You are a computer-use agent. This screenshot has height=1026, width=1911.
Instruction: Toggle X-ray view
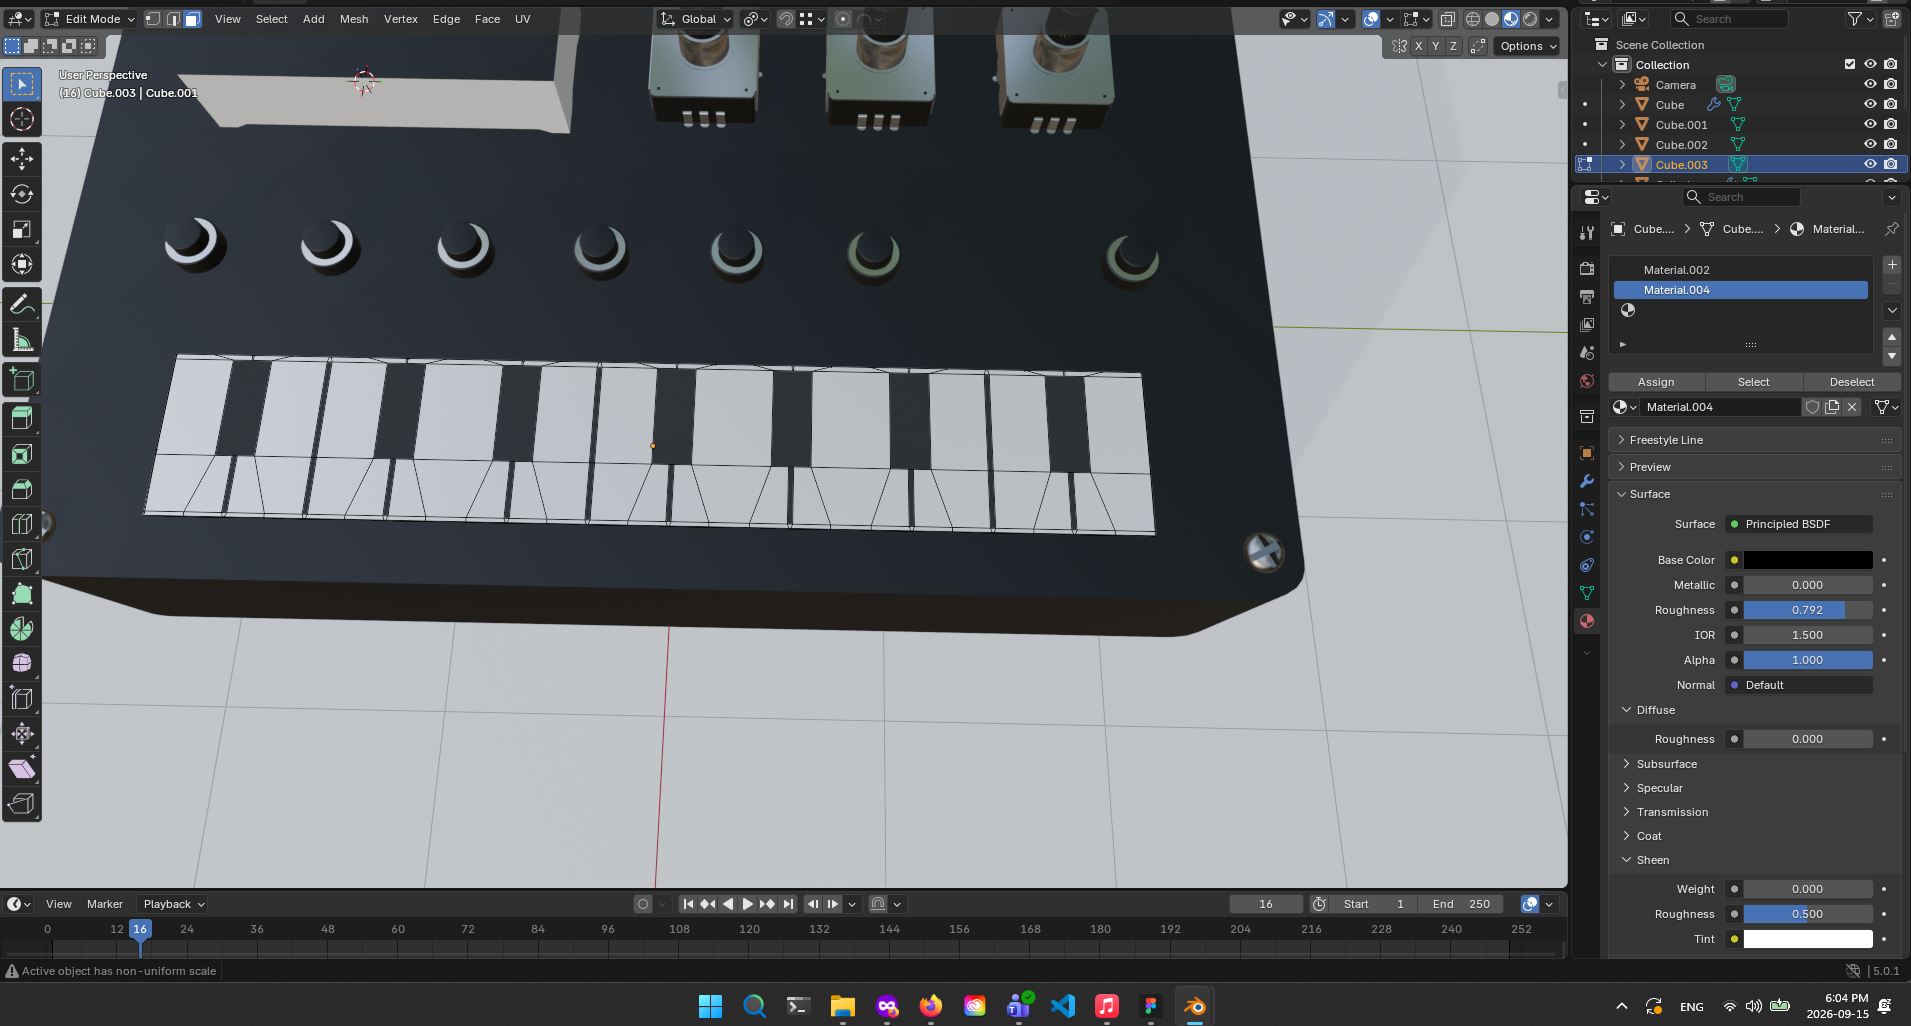1447,19
